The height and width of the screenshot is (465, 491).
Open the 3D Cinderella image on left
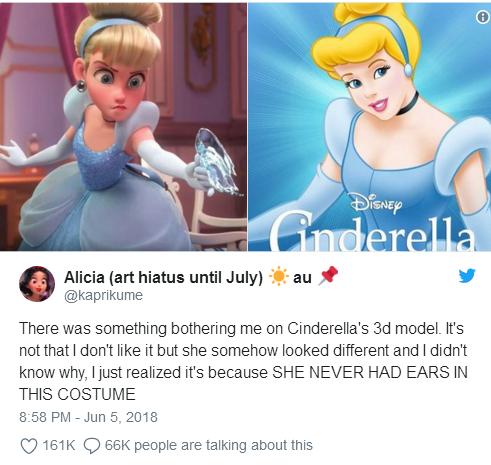pyautogui.click(x=123, y=125)
